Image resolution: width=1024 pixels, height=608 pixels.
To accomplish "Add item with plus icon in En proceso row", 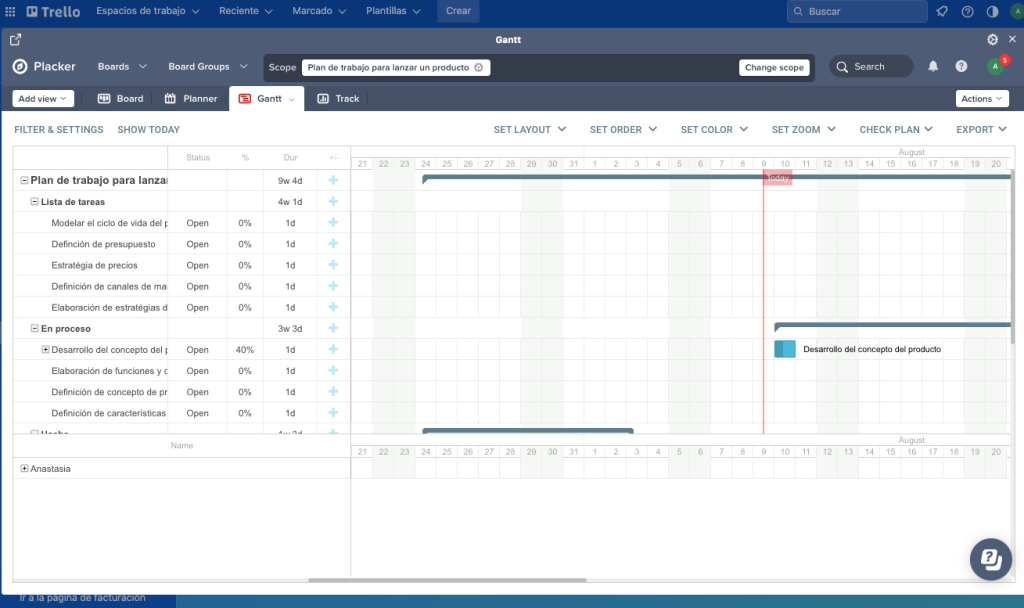I will coord(333,328).
